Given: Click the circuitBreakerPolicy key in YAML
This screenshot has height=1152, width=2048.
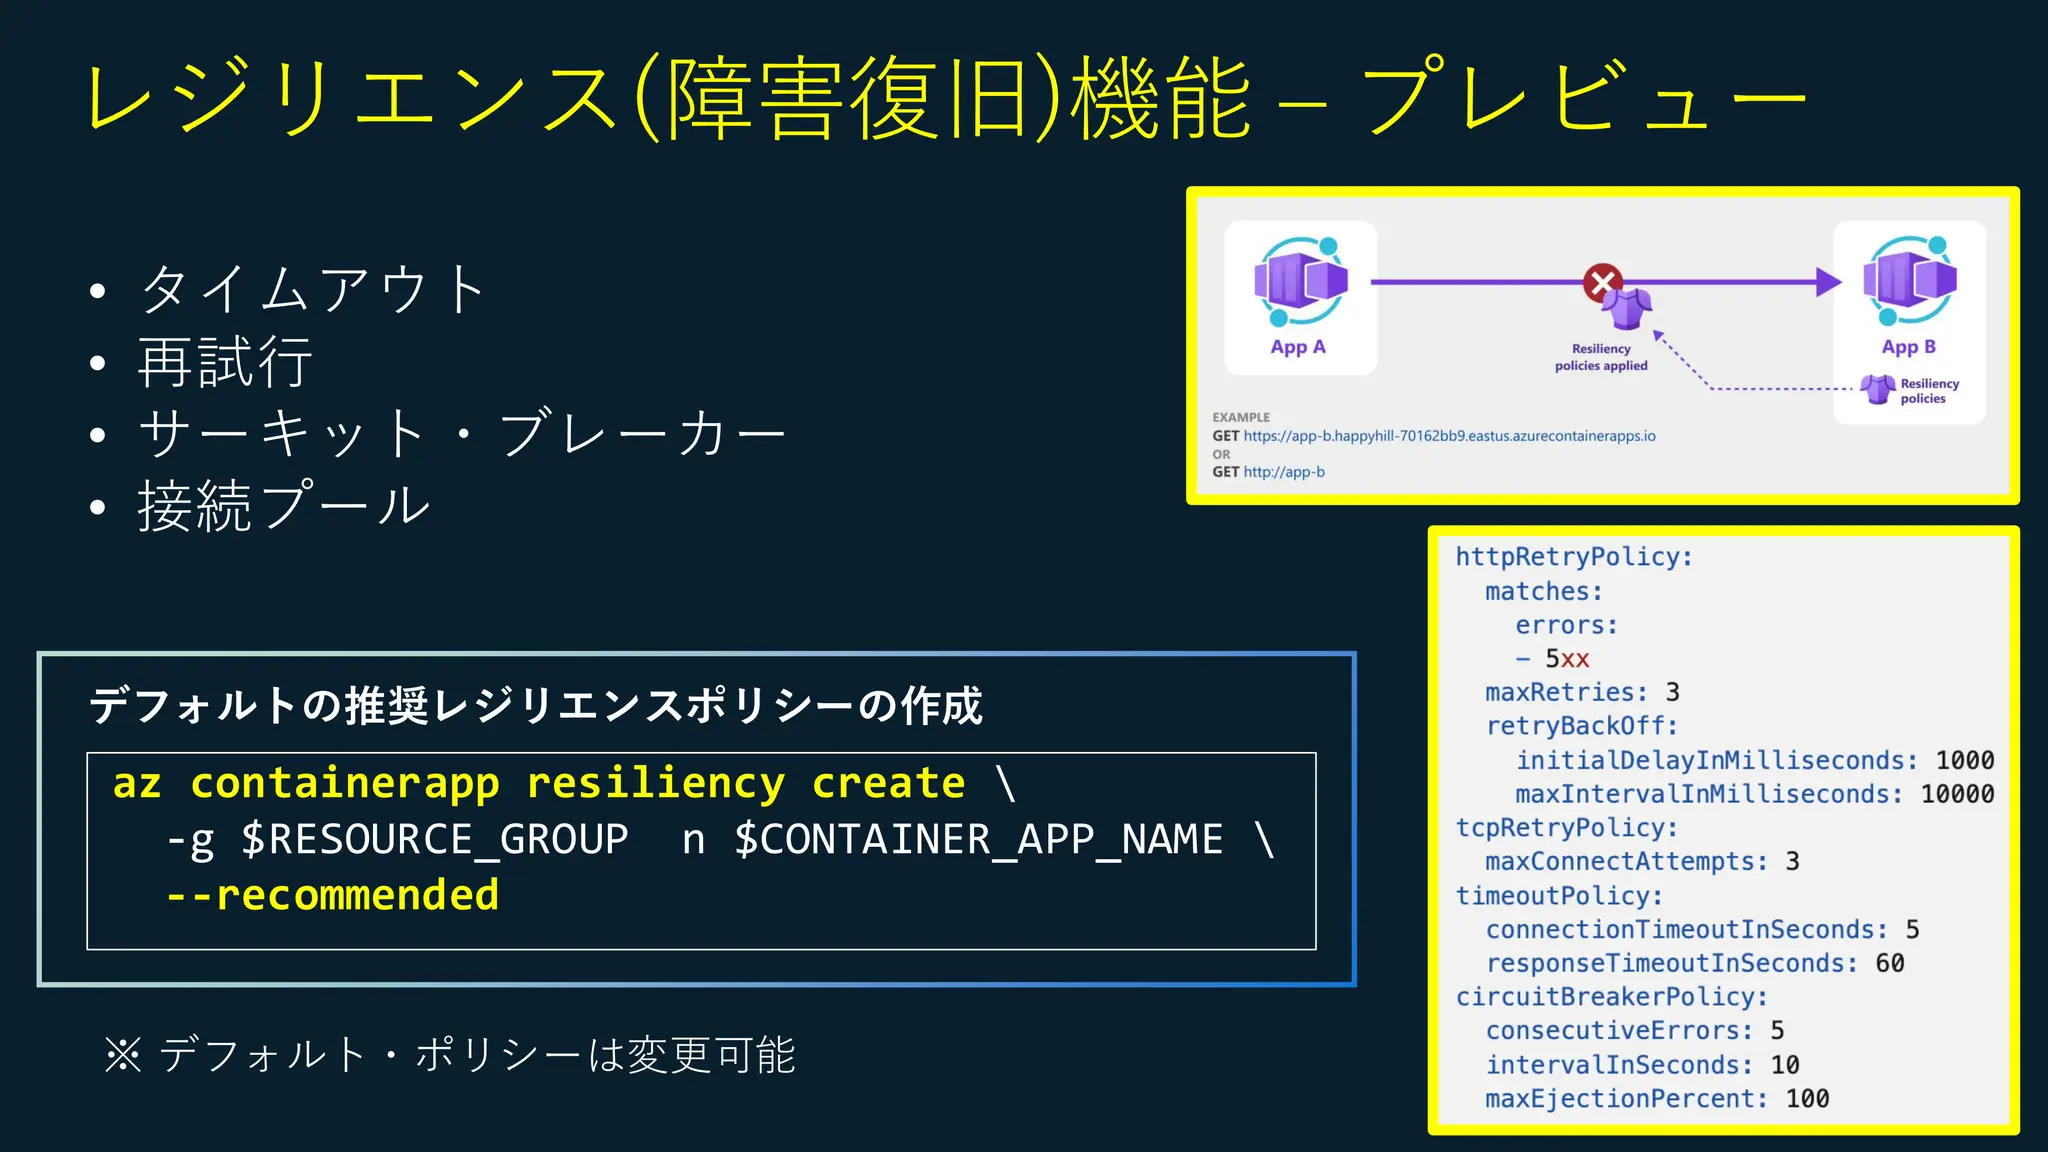Looking at the screenshot, I should point(1611,997).
